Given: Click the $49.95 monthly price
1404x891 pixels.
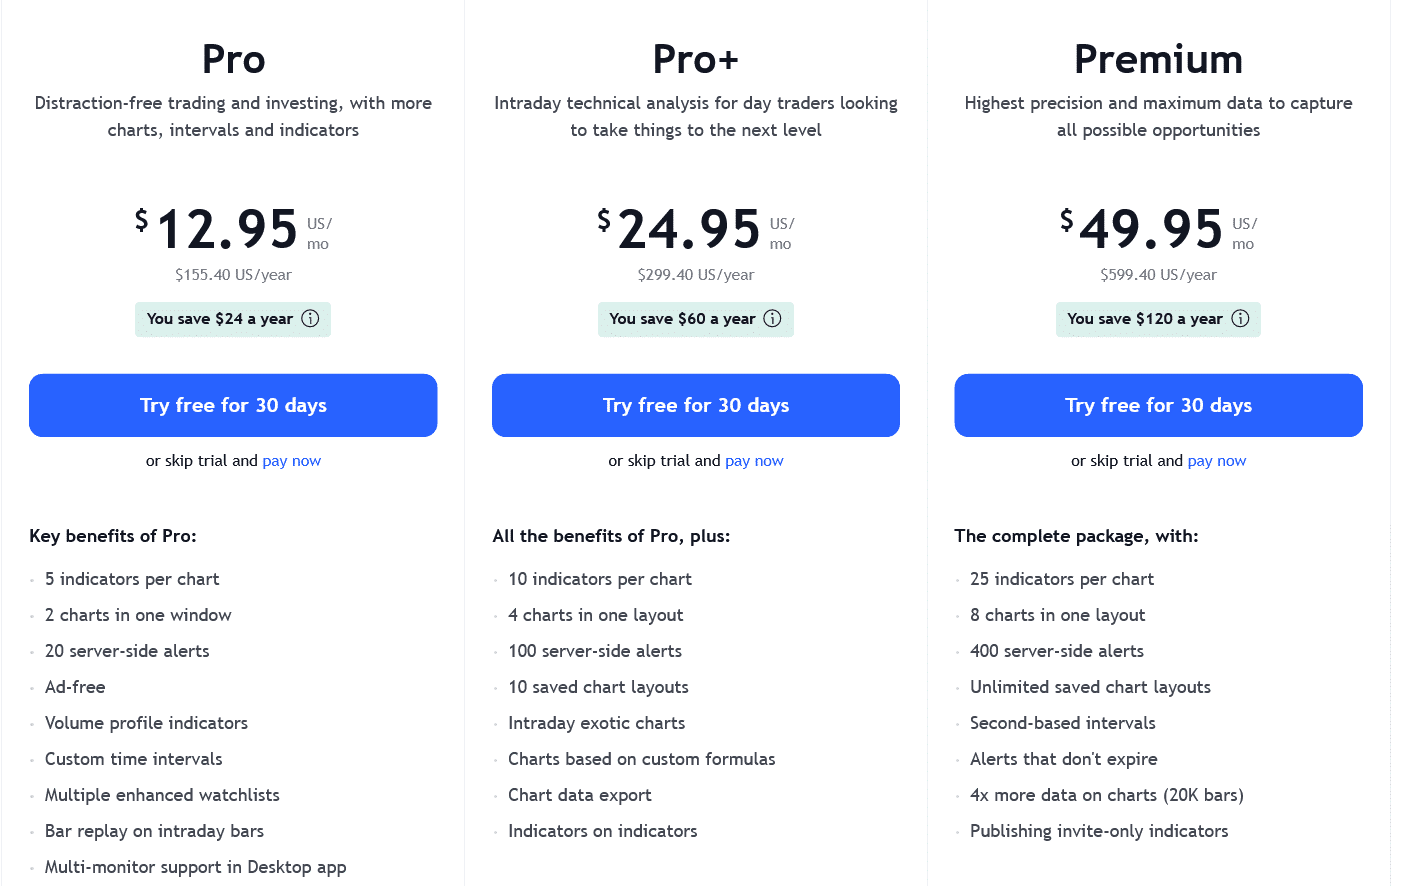Looking at the screenshot, I should (1151, 230).
